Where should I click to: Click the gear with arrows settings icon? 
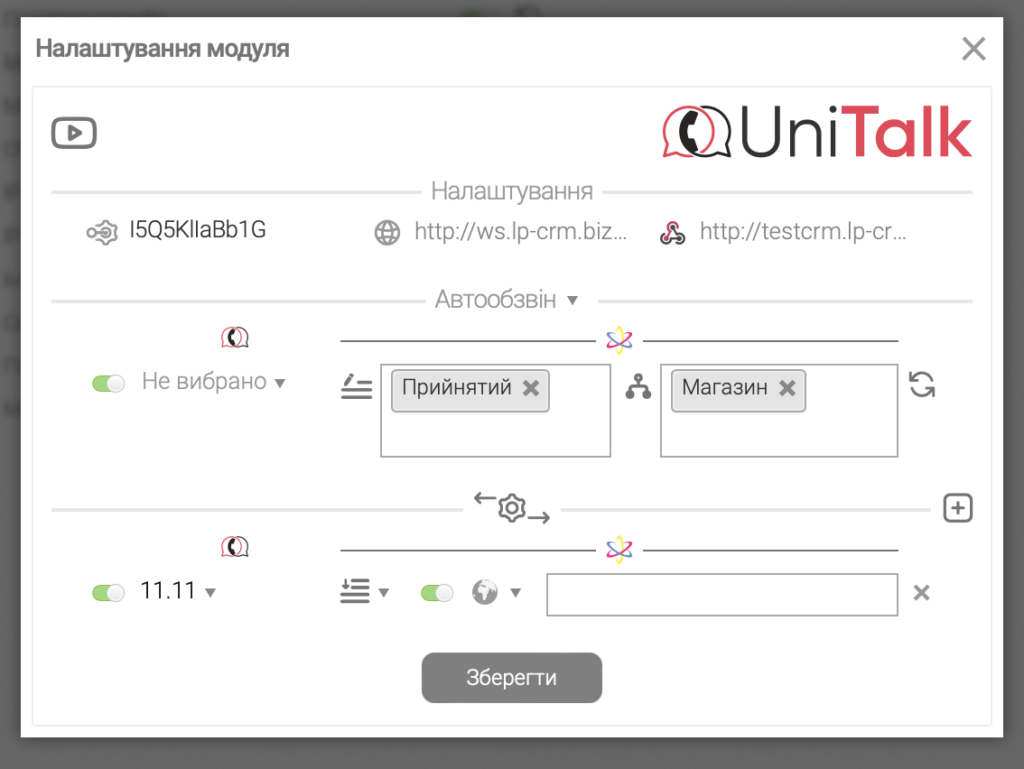click(512, 508)
